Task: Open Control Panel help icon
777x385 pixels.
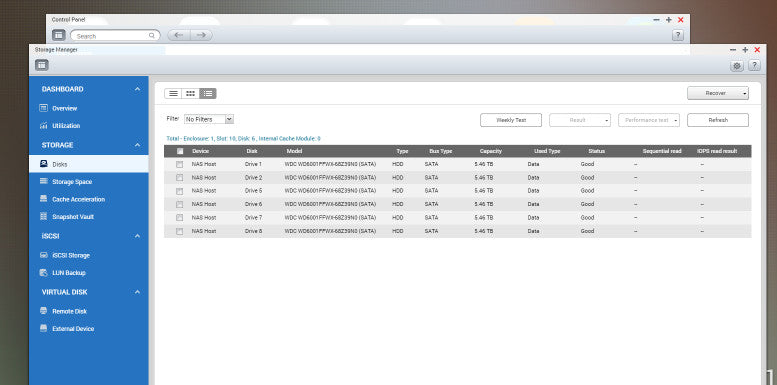Action: [678, 35]
